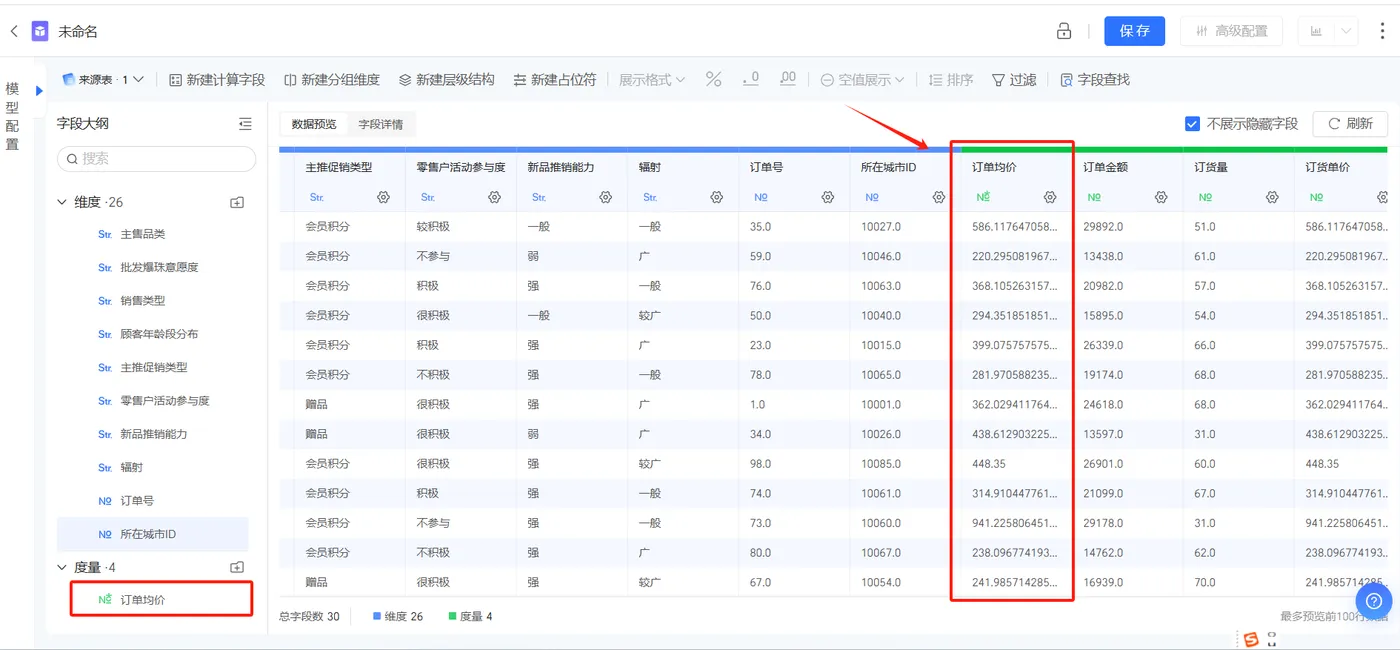Switch to 数据预览 tab
Viewport: 1400px width, 650px height.
coord(314,124)
